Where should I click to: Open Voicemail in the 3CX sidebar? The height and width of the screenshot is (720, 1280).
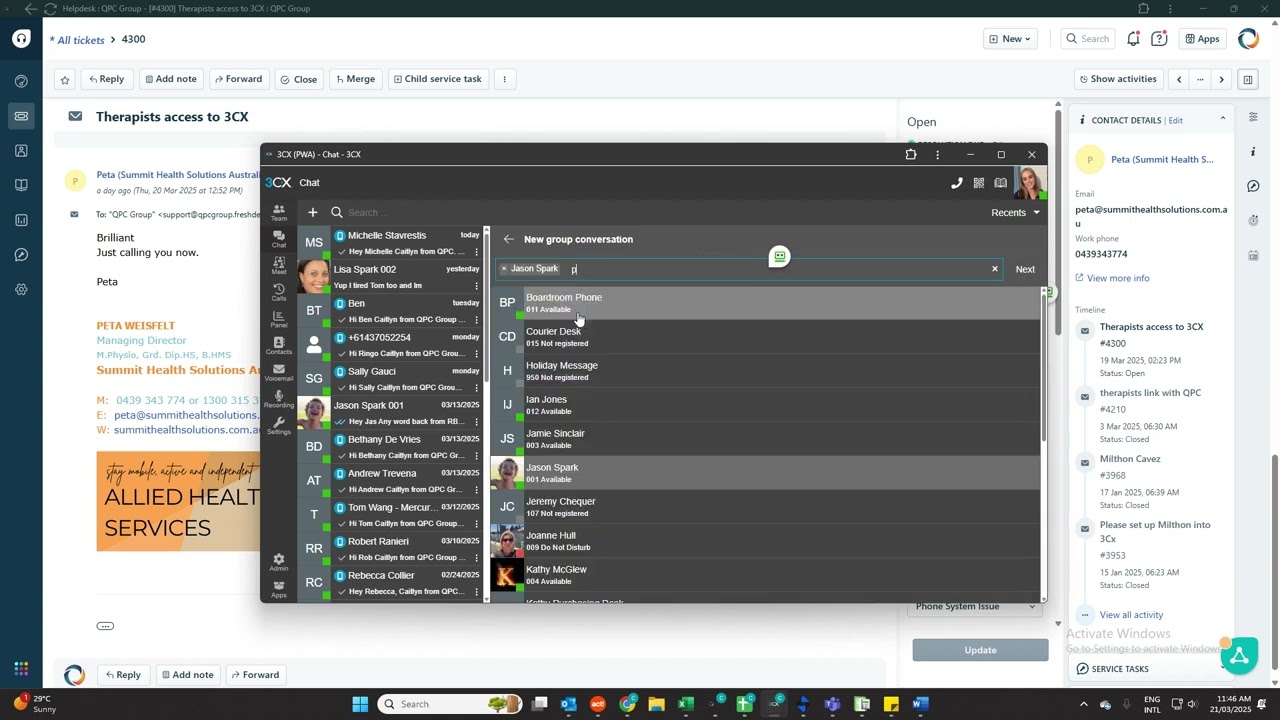click(x=279, y=371)
